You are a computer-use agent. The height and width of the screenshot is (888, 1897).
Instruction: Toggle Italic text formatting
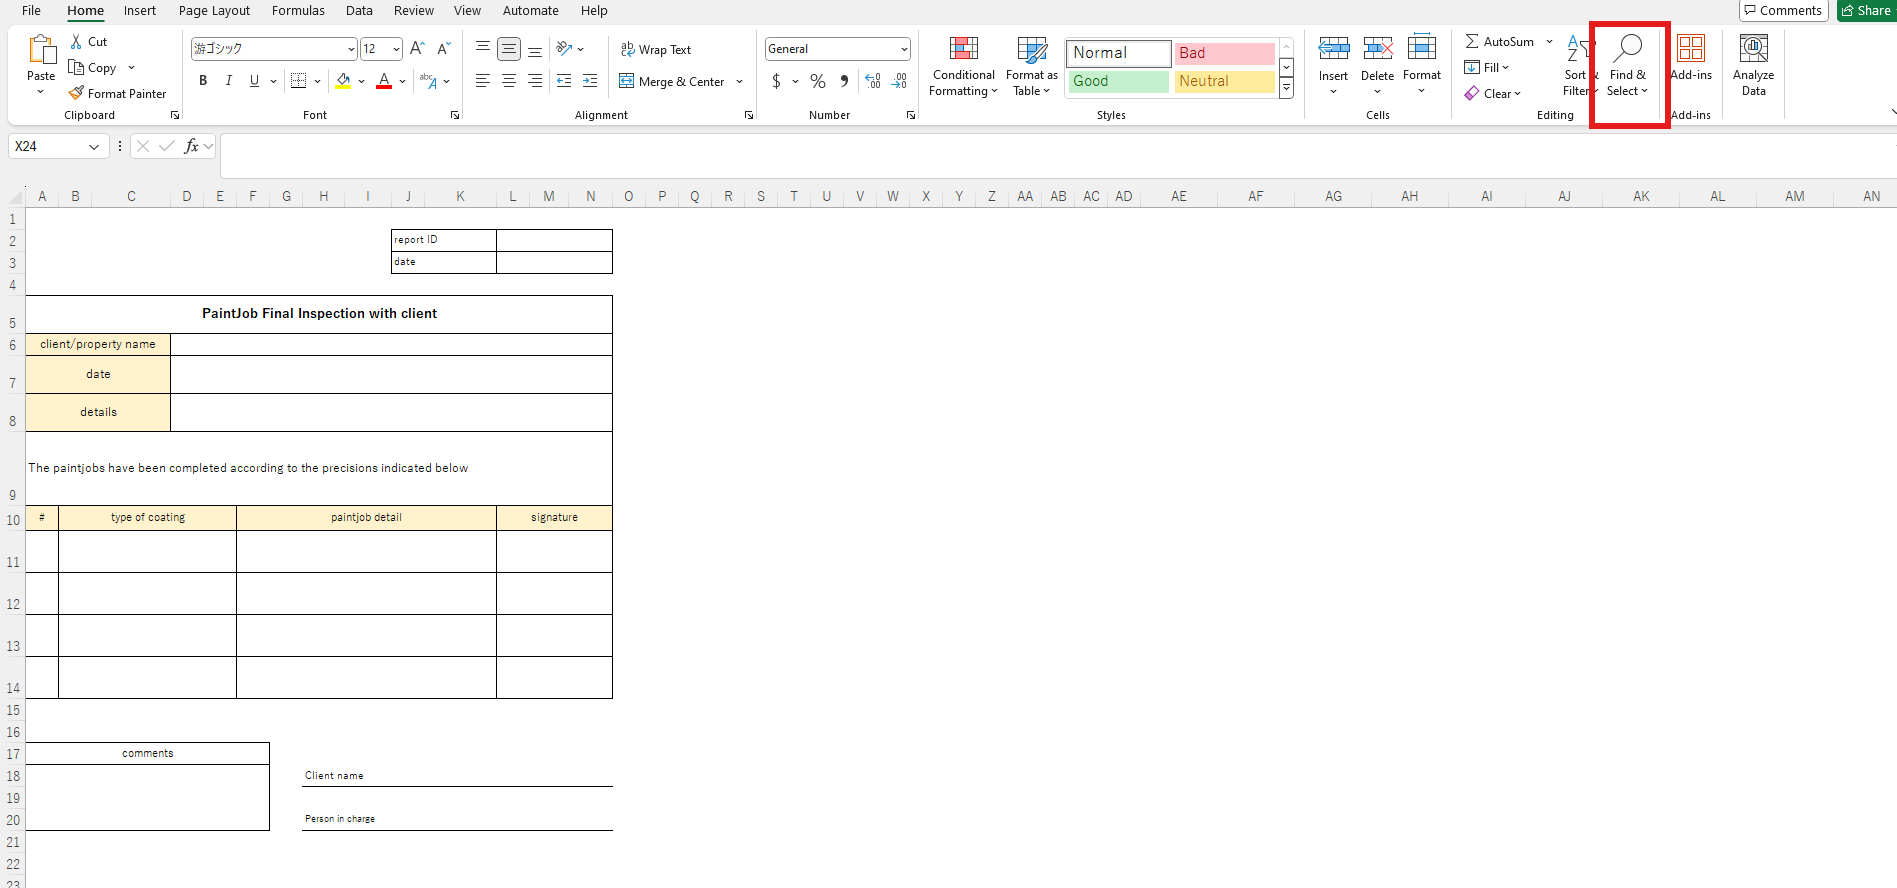pyautogui.click(x=229, y=81)
